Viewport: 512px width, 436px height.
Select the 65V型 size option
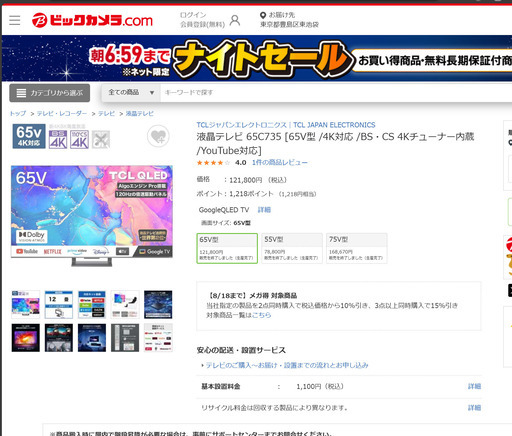tap(227, 248)
